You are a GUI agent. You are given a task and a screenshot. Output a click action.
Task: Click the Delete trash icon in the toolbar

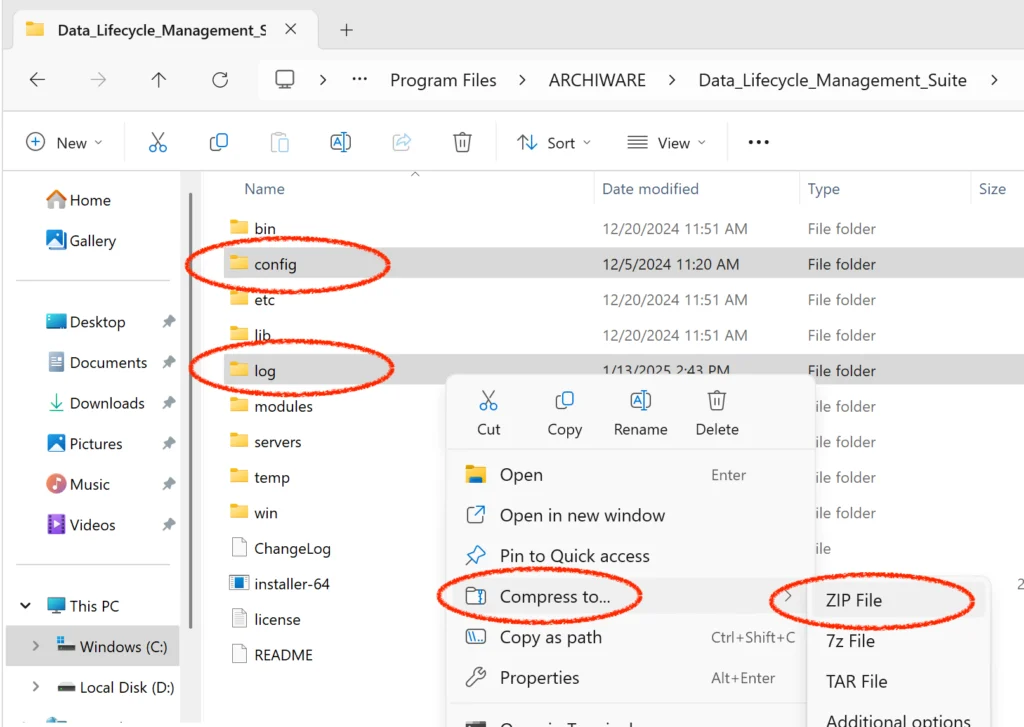pos(462,143)
